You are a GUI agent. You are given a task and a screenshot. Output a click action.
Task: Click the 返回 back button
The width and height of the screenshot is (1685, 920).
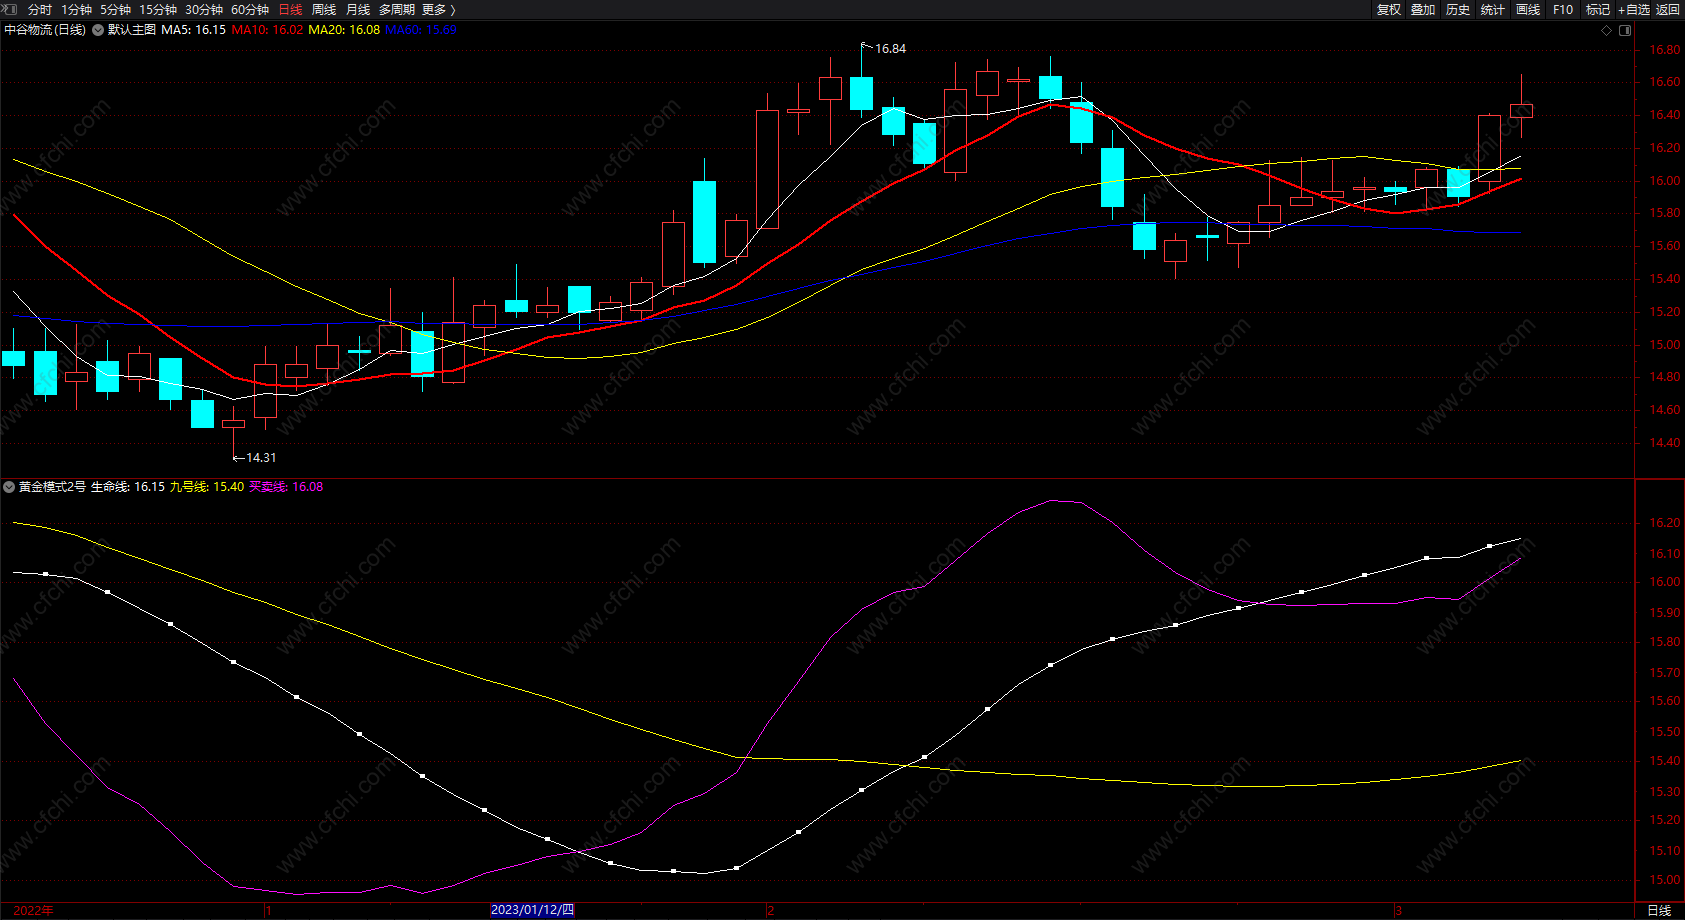(x=1668, y=9)
